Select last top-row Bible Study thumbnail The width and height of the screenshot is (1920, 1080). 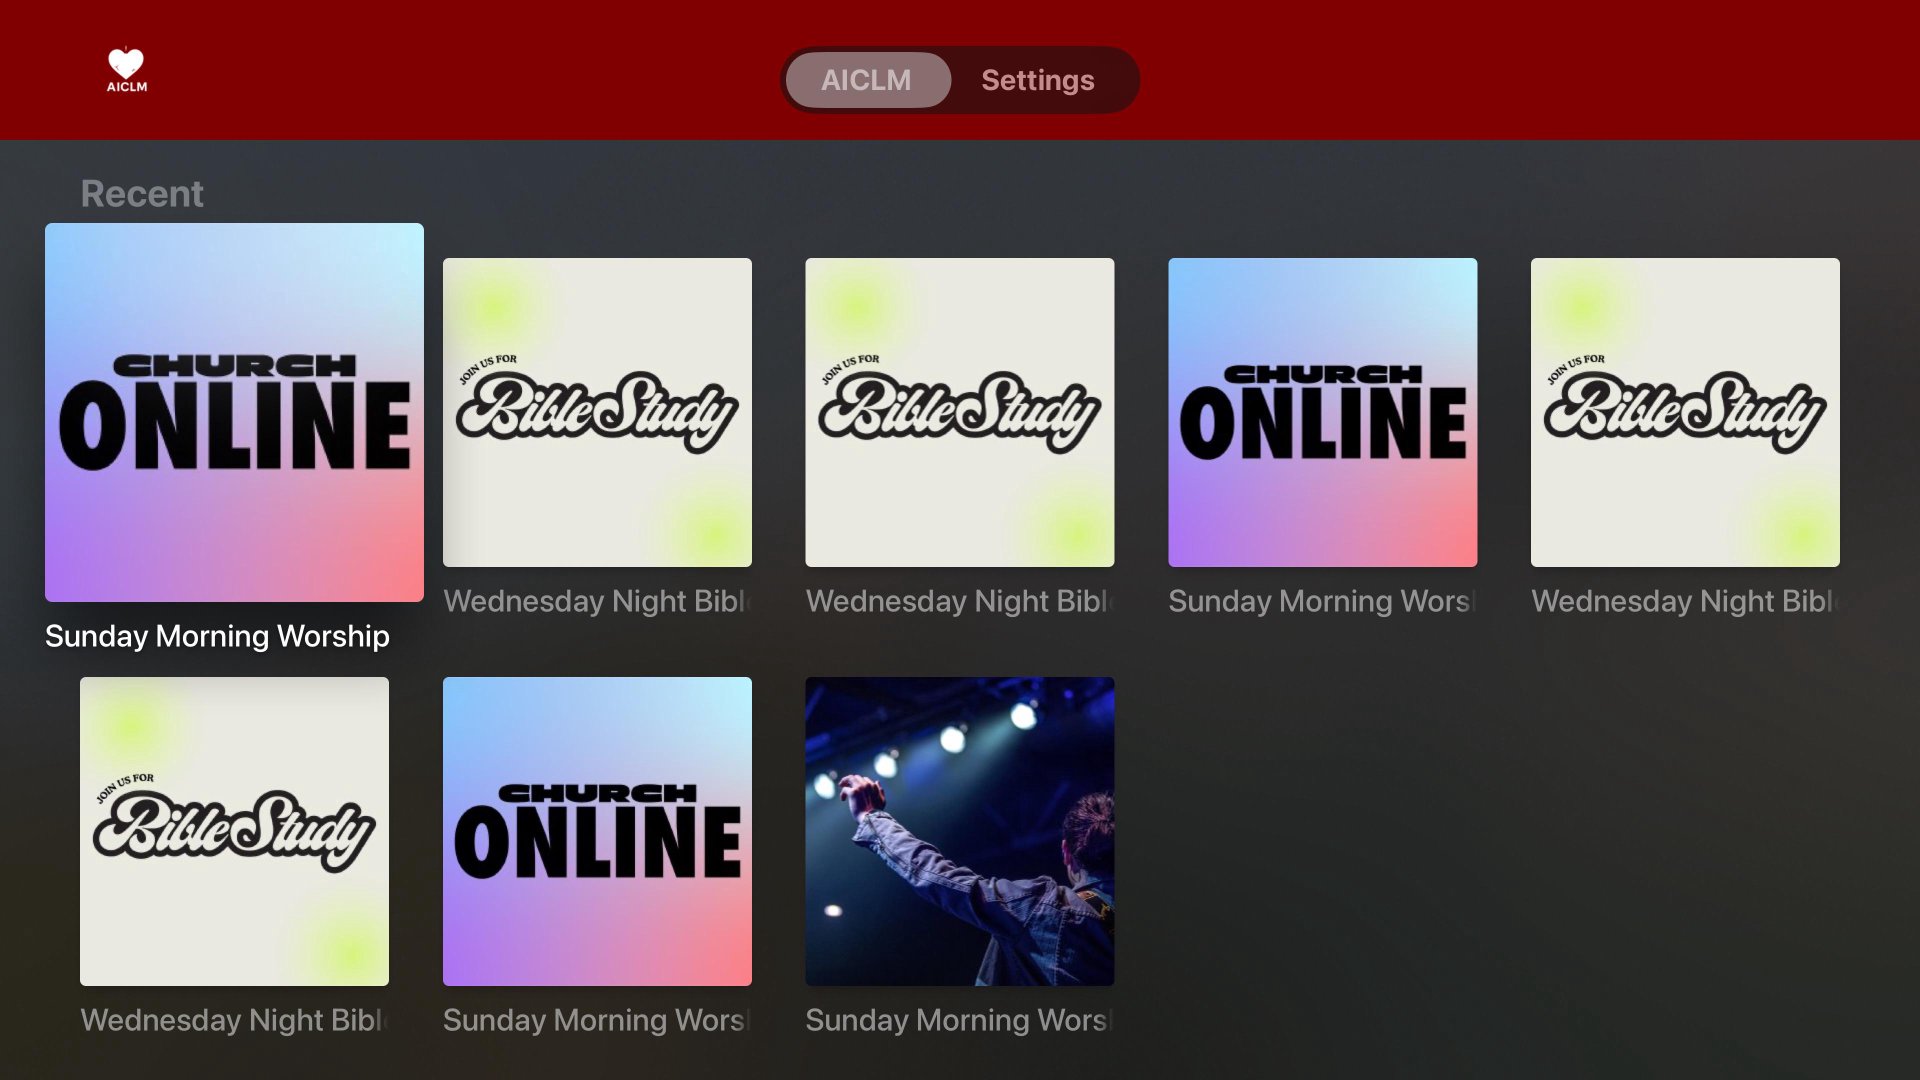(1684, 412)
